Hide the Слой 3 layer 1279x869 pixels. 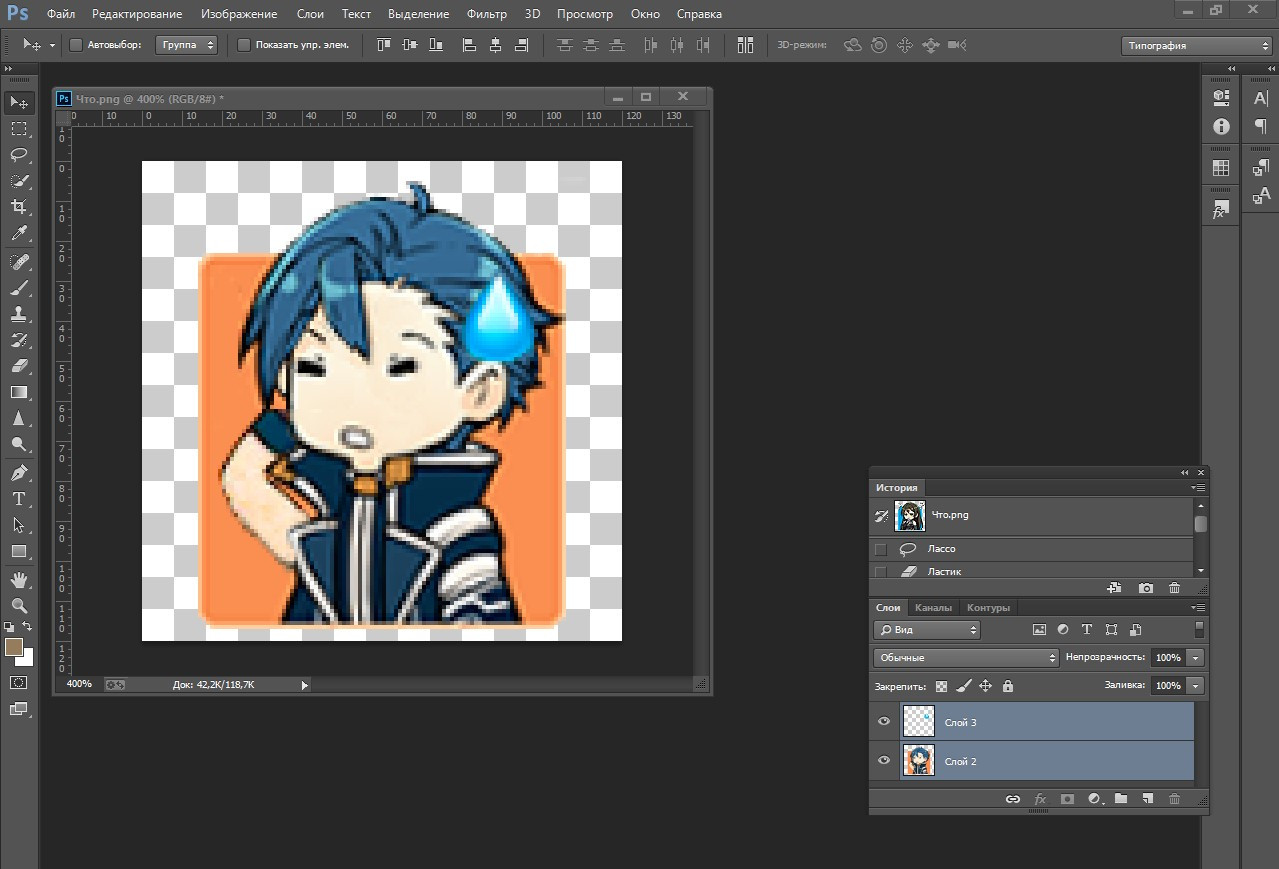pos(883,722)
